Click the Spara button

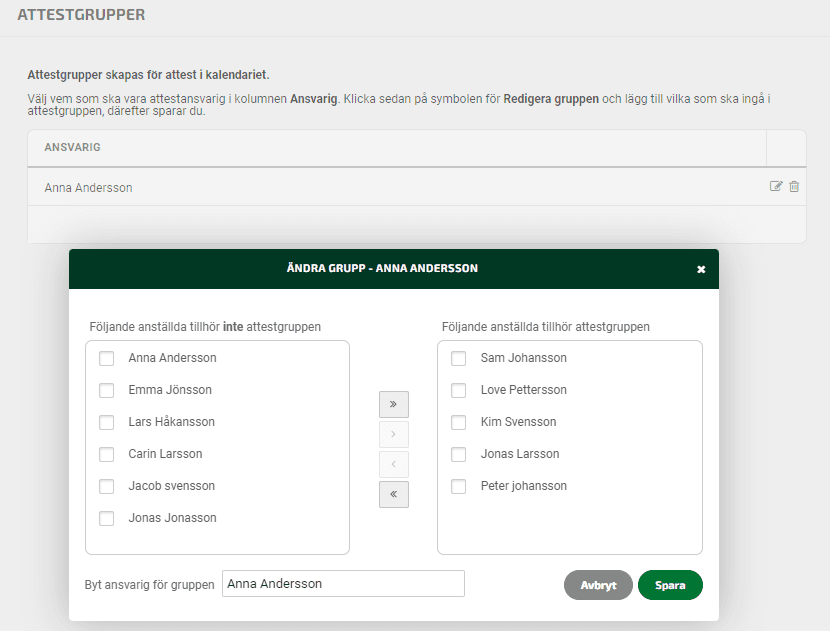pyautogui.click(x=670, y=585)
